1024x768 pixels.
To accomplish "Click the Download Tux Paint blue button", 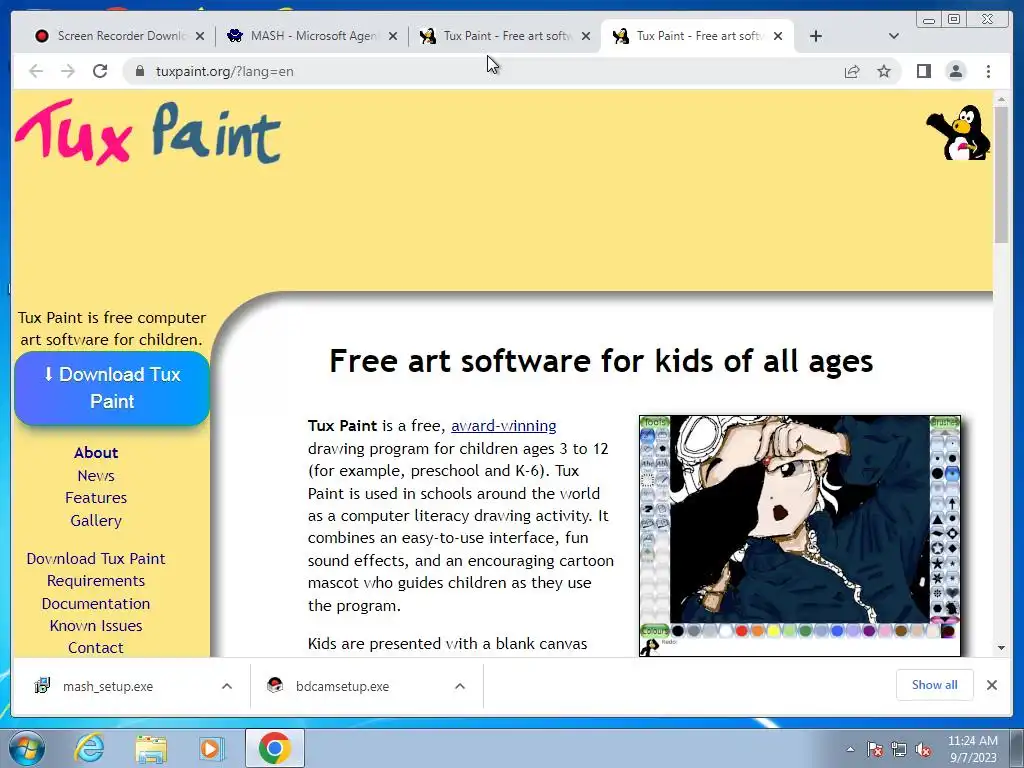I will point(112,388).
